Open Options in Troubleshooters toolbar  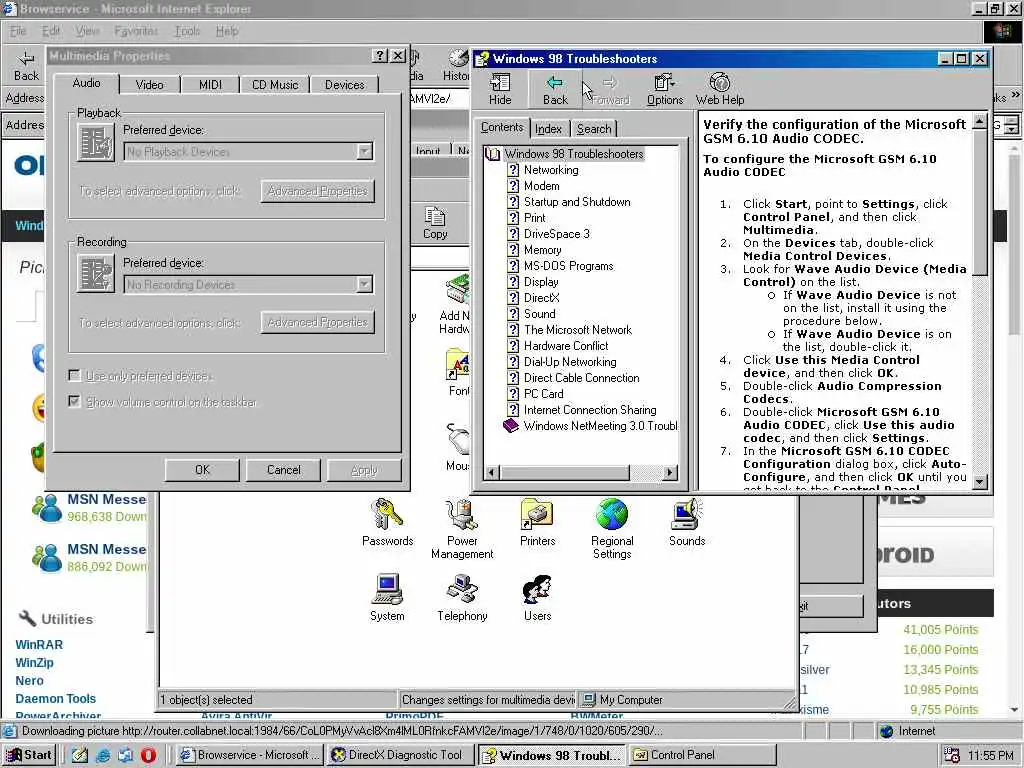665,89
